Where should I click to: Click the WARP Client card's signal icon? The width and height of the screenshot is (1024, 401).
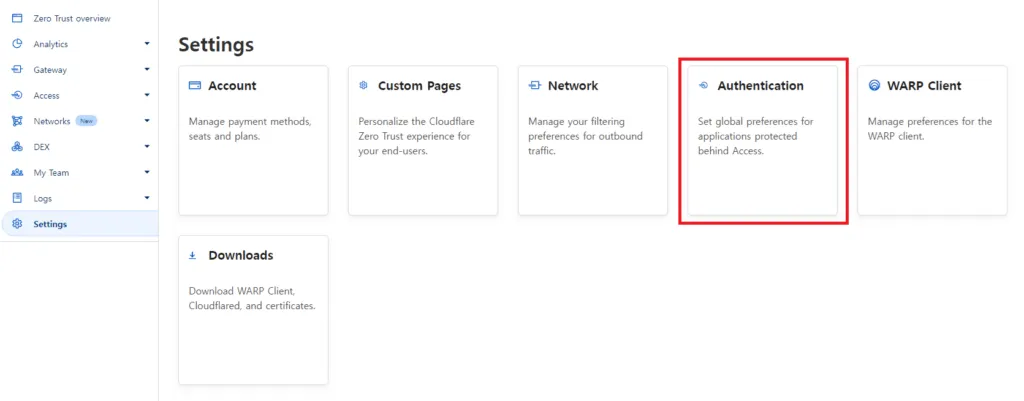pos(874,86)
